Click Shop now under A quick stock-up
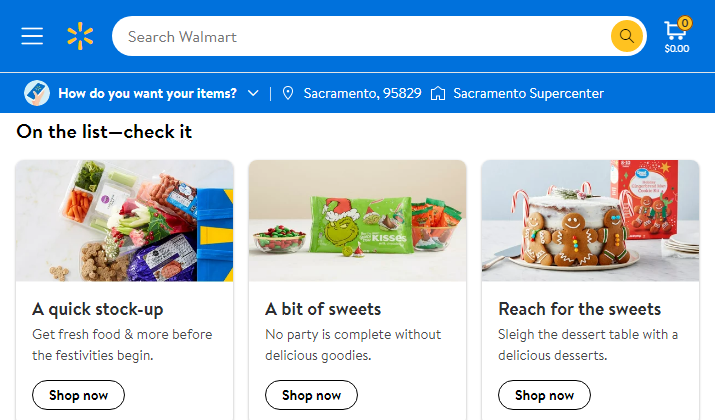This screenshot has height=420, width=715. coord(79,395)
